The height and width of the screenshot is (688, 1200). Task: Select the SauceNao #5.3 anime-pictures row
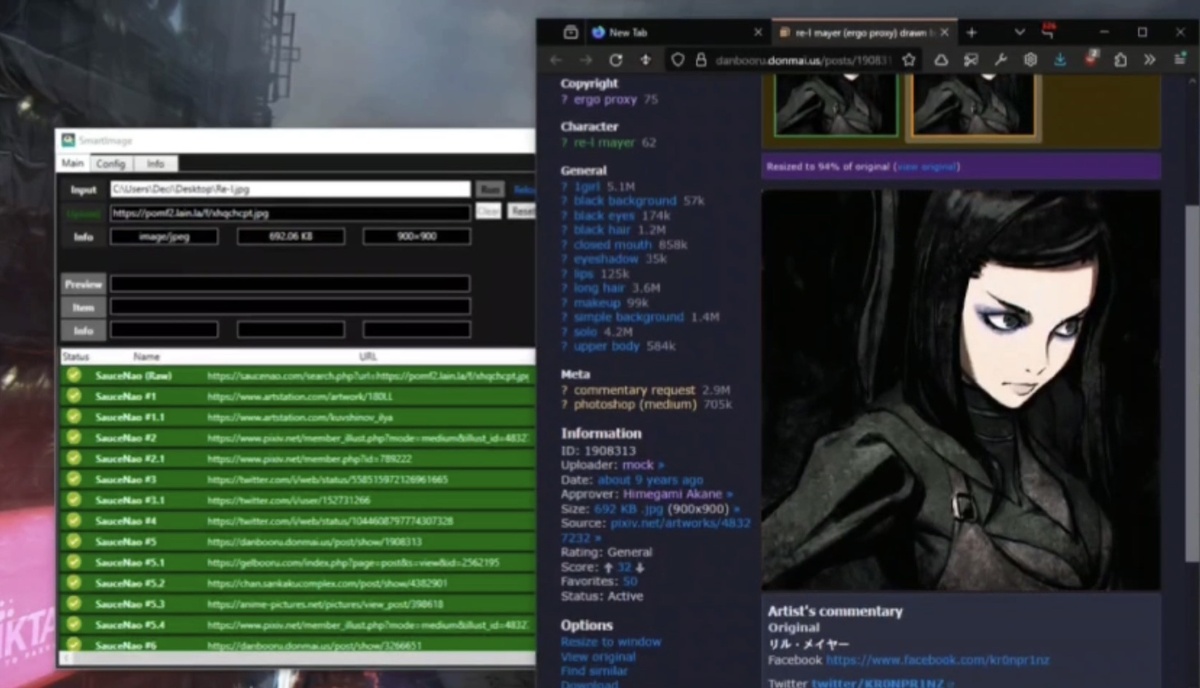click(x=297, y=604)
